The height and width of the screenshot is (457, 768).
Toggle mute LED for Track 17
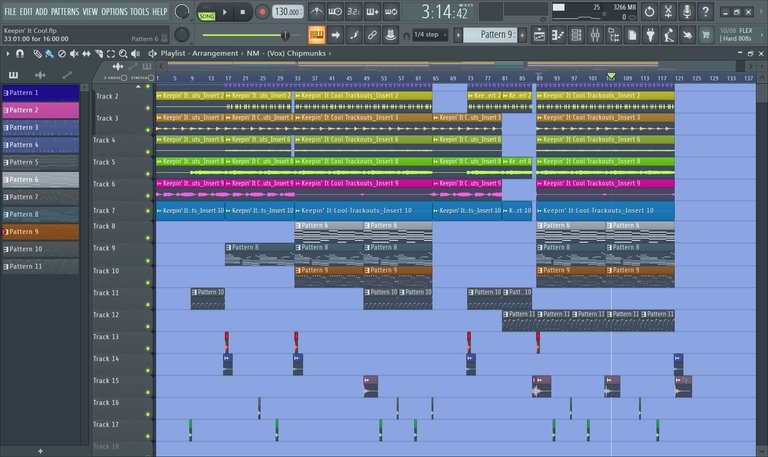click(148, 436)
